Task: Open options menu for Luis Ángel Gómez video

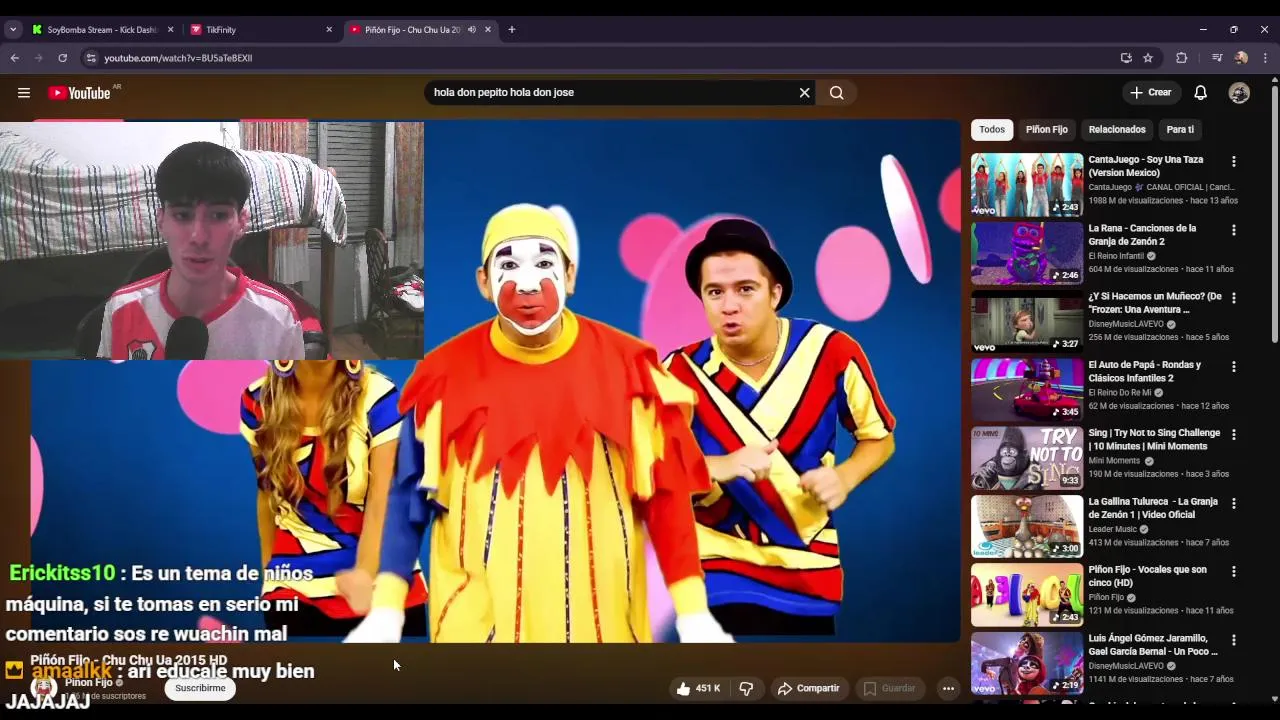Action: click(1233, 640)
